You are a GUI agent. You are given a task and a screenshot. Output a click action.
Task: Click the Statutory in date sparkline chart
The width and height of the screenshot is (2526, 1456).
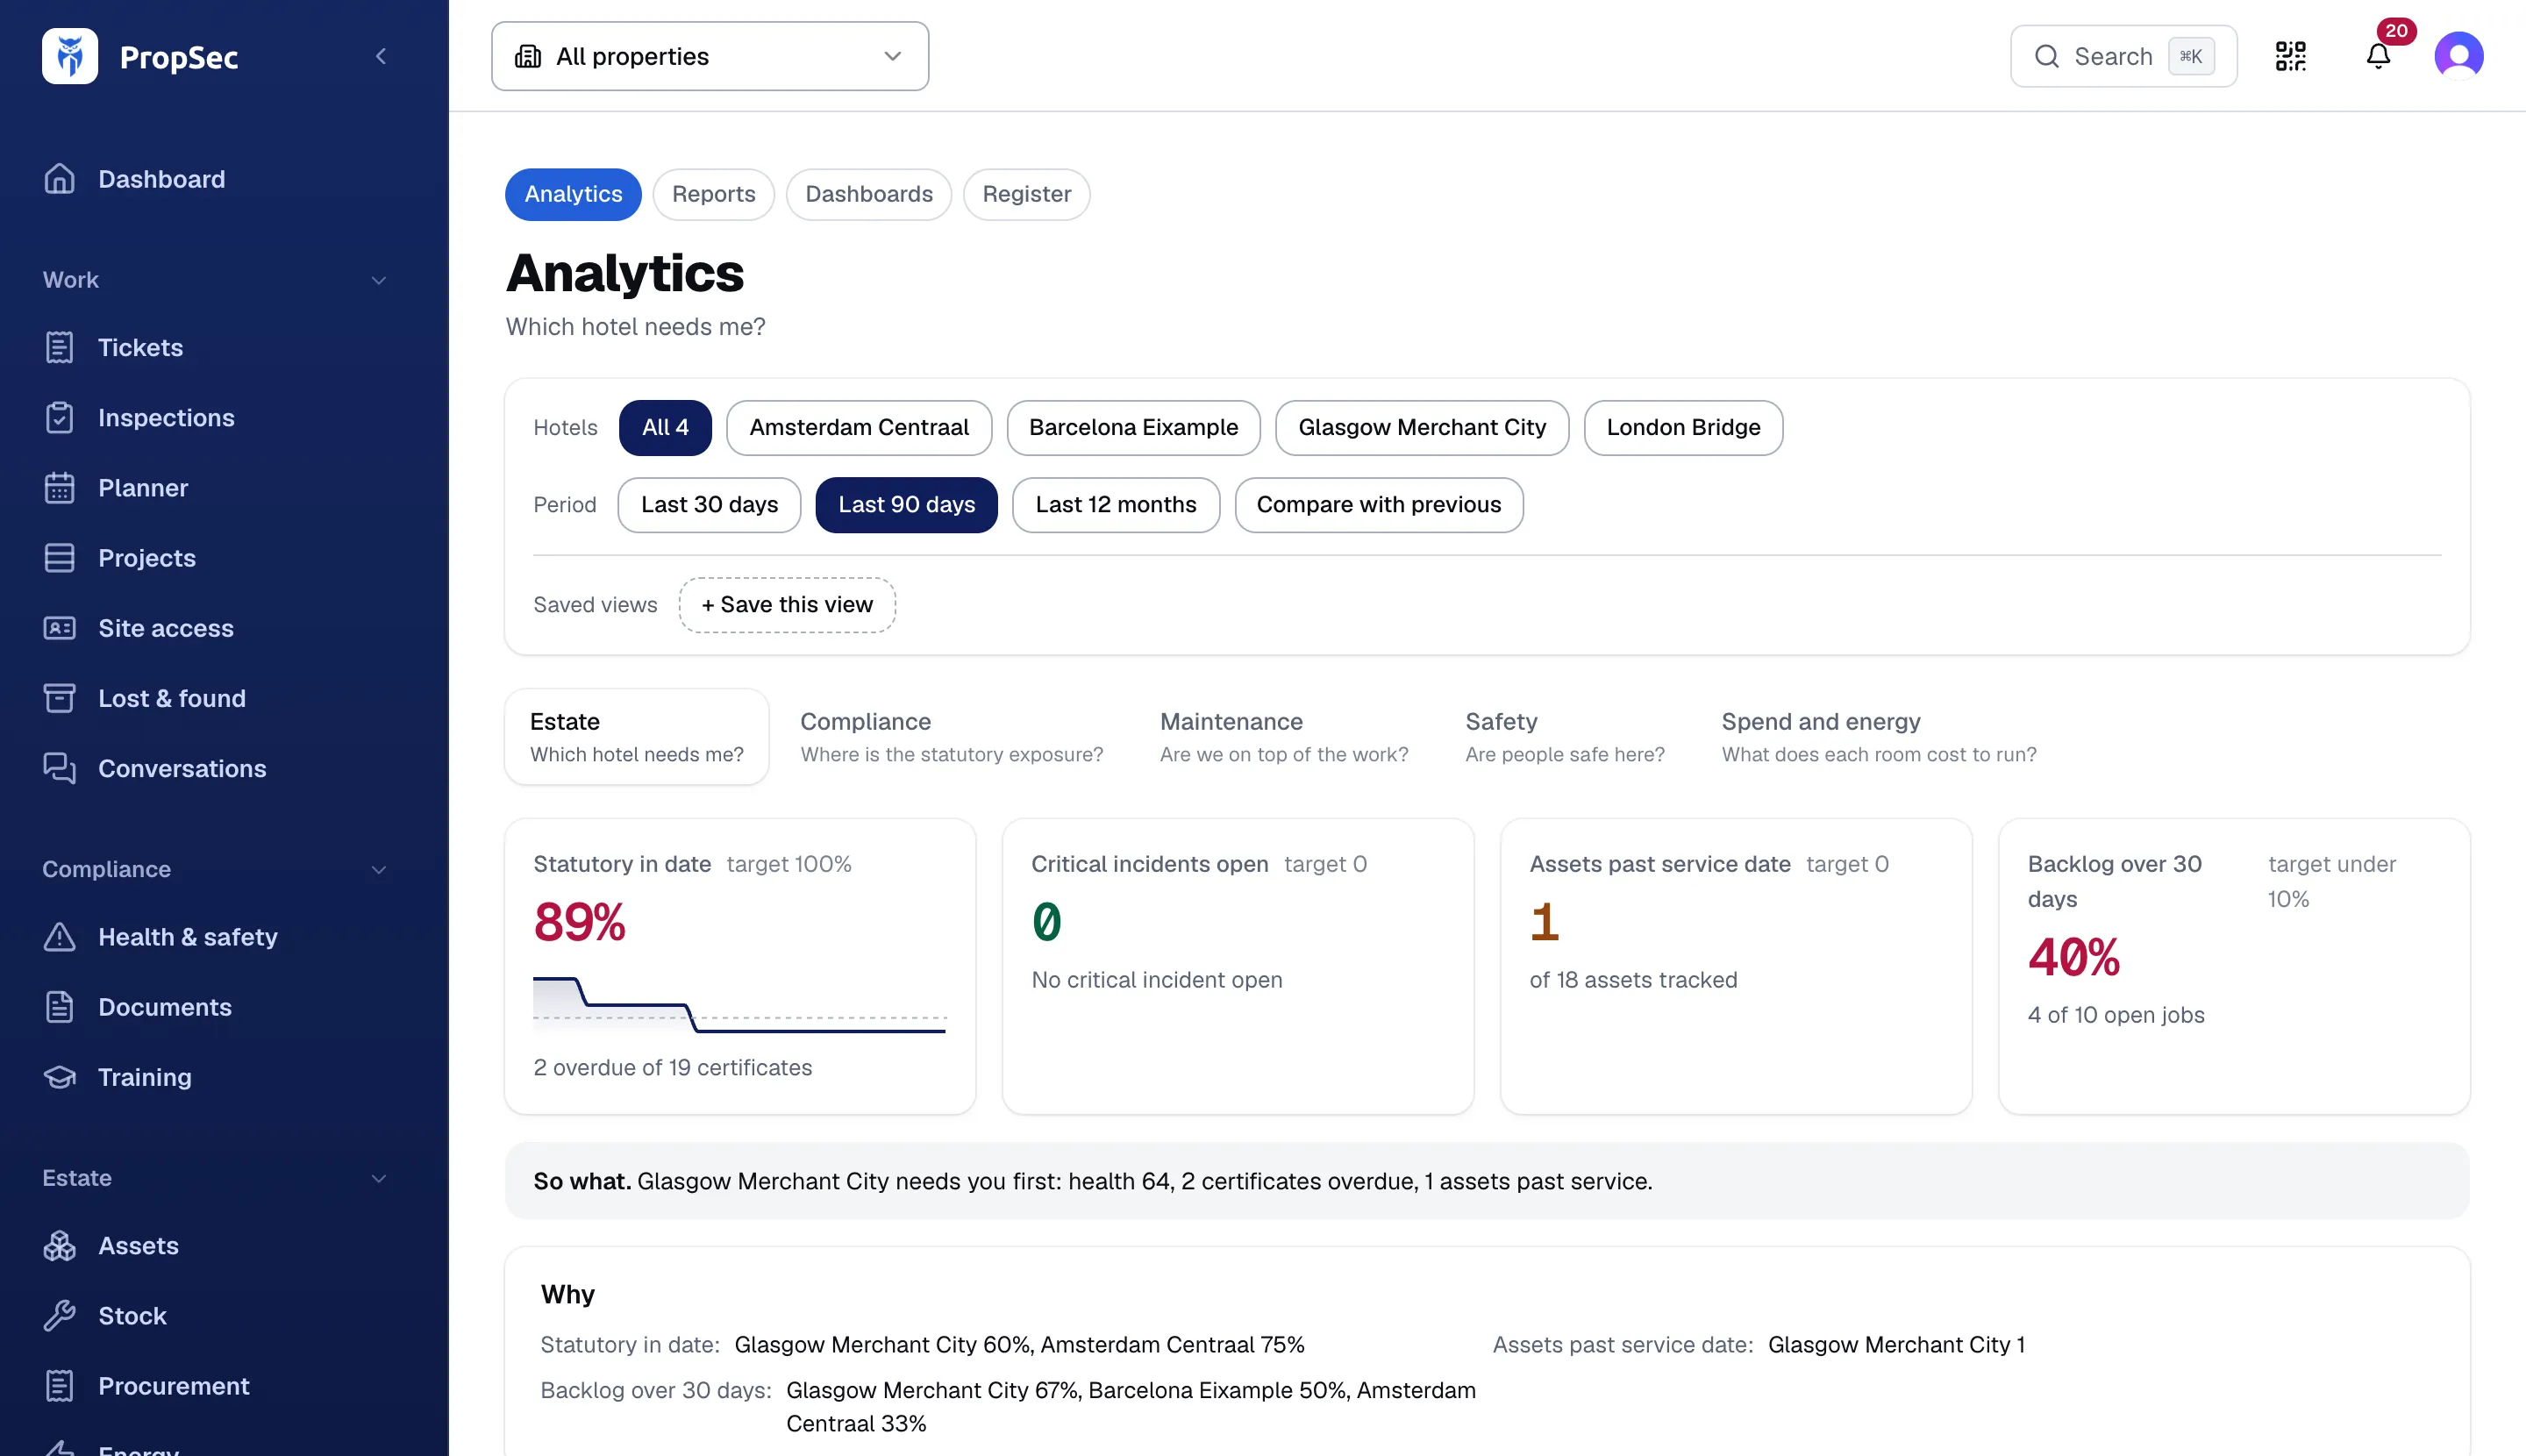point(740,1005)
